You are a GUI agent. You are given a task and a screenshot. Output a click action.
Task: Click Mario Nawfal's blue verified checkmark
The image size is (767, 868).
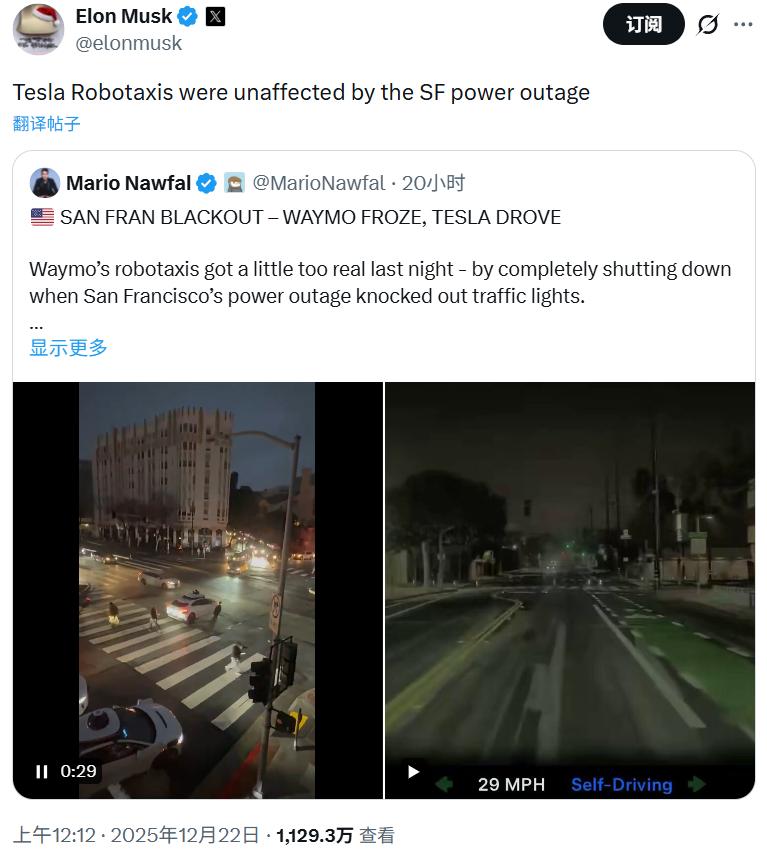click(207, 183)
